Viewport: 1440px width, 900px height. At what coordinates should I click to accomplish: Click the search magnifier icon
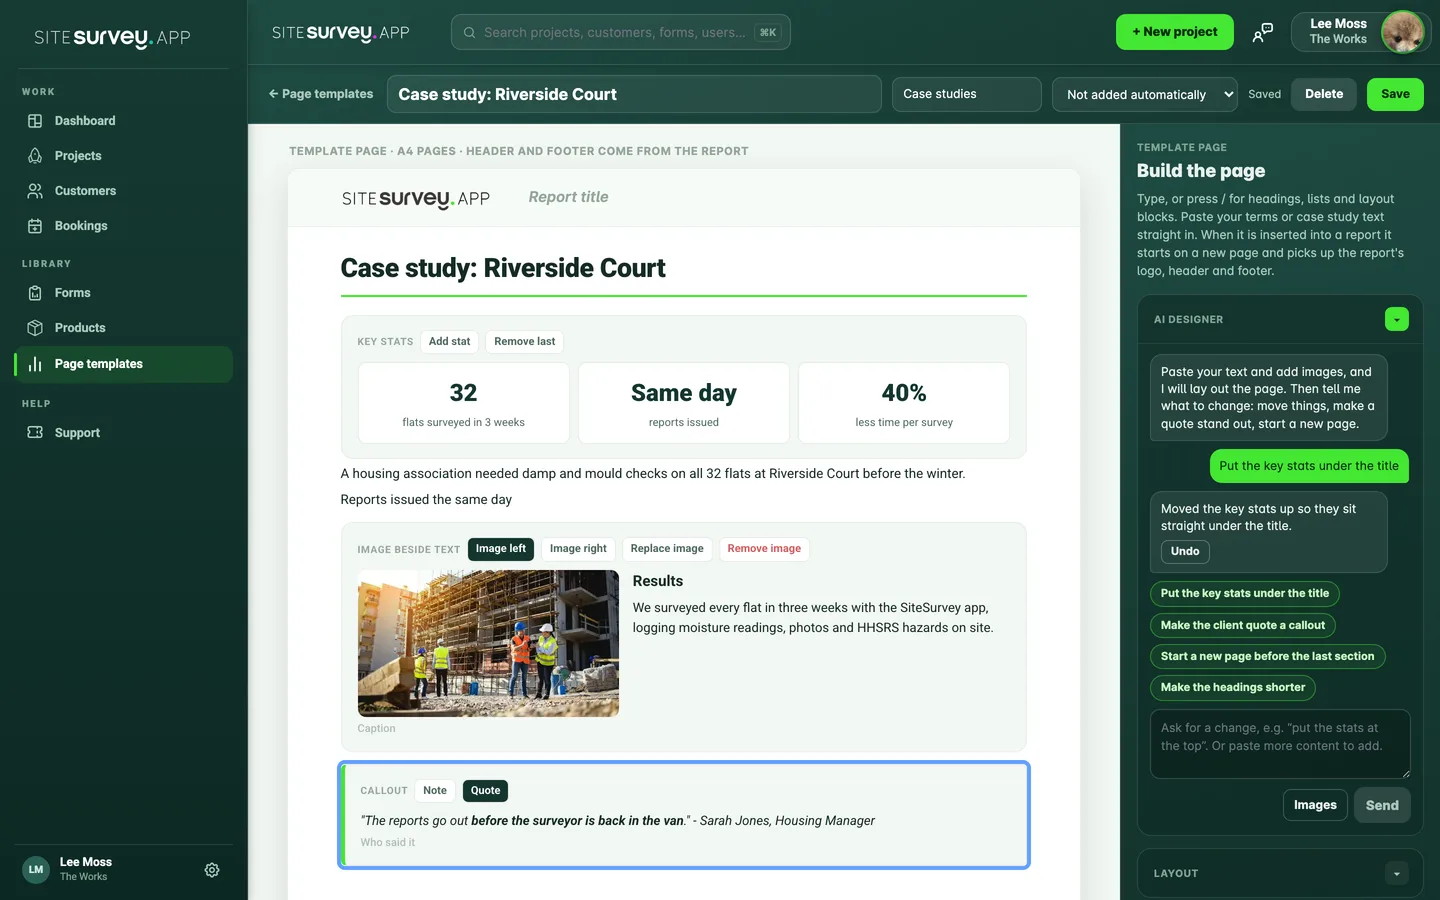point(470,33)
